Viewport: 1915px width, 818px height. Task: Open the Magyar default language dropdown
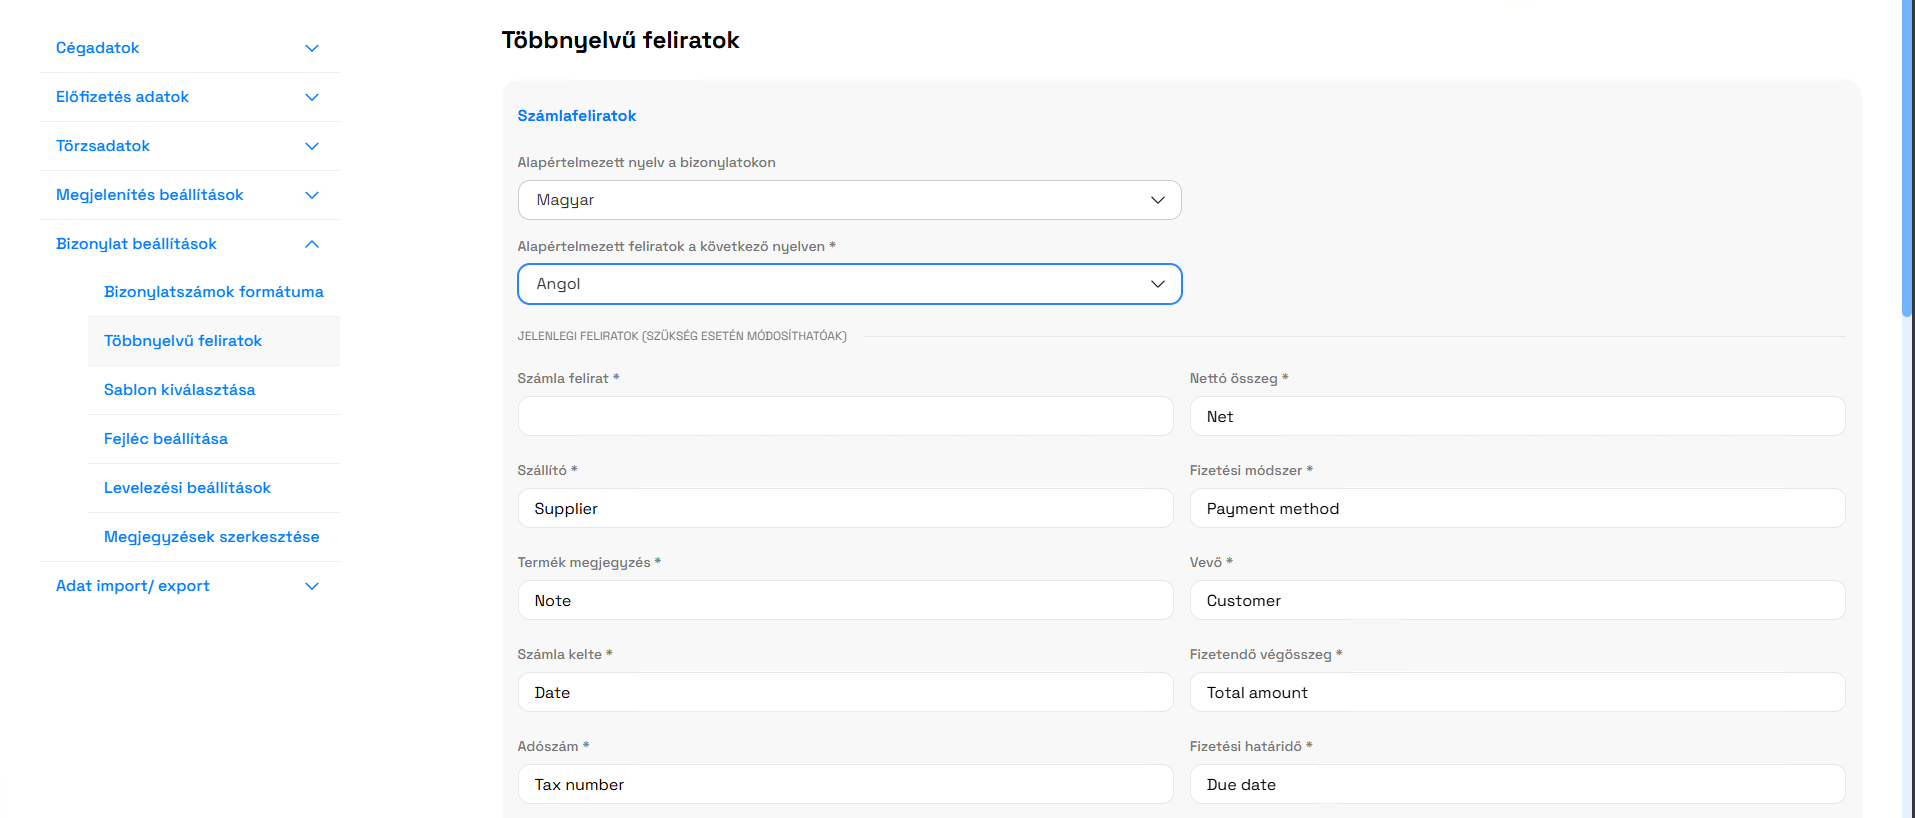(x=849, y=200)
